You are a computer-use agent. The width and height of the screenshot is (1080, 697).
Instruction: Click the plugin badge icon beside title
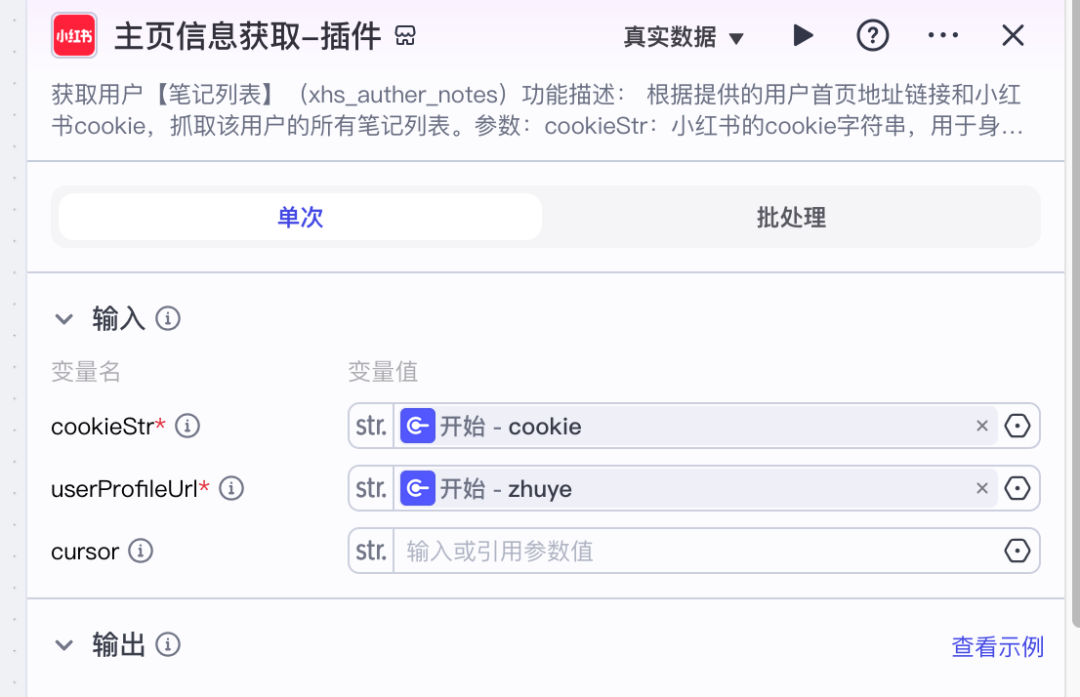point(405,37)
